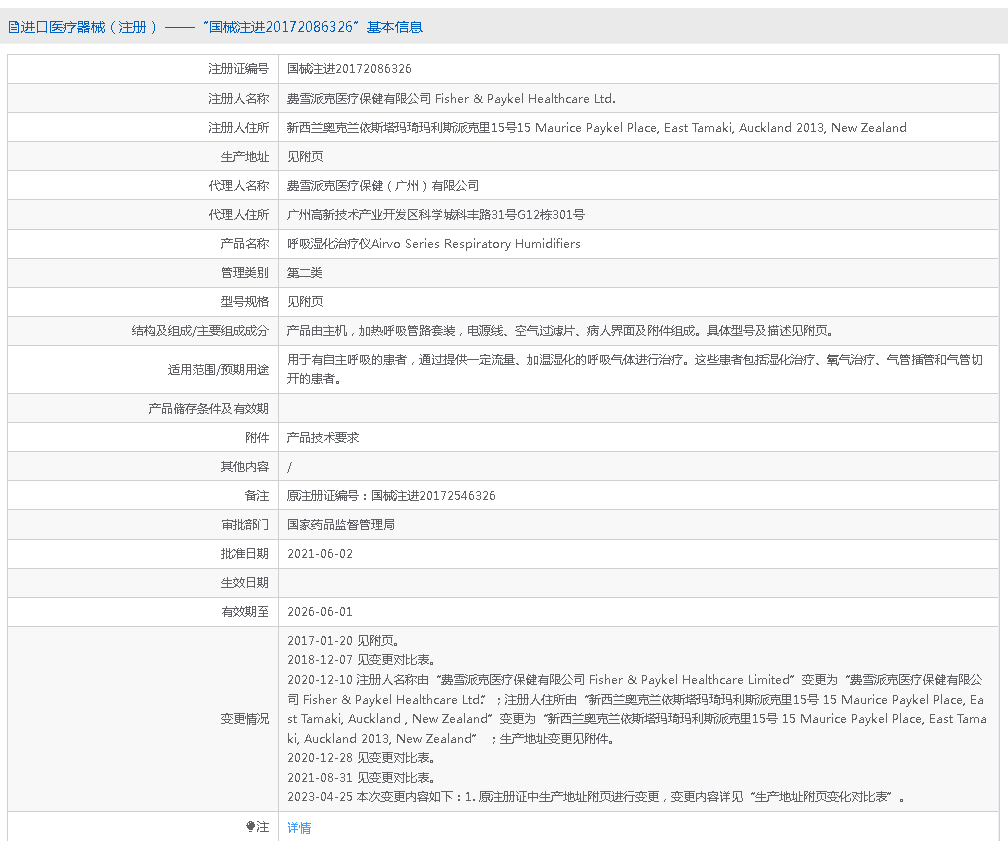Select the 代理人住所 label
This screenshot has height=841, width=1008.
(238, 214)
